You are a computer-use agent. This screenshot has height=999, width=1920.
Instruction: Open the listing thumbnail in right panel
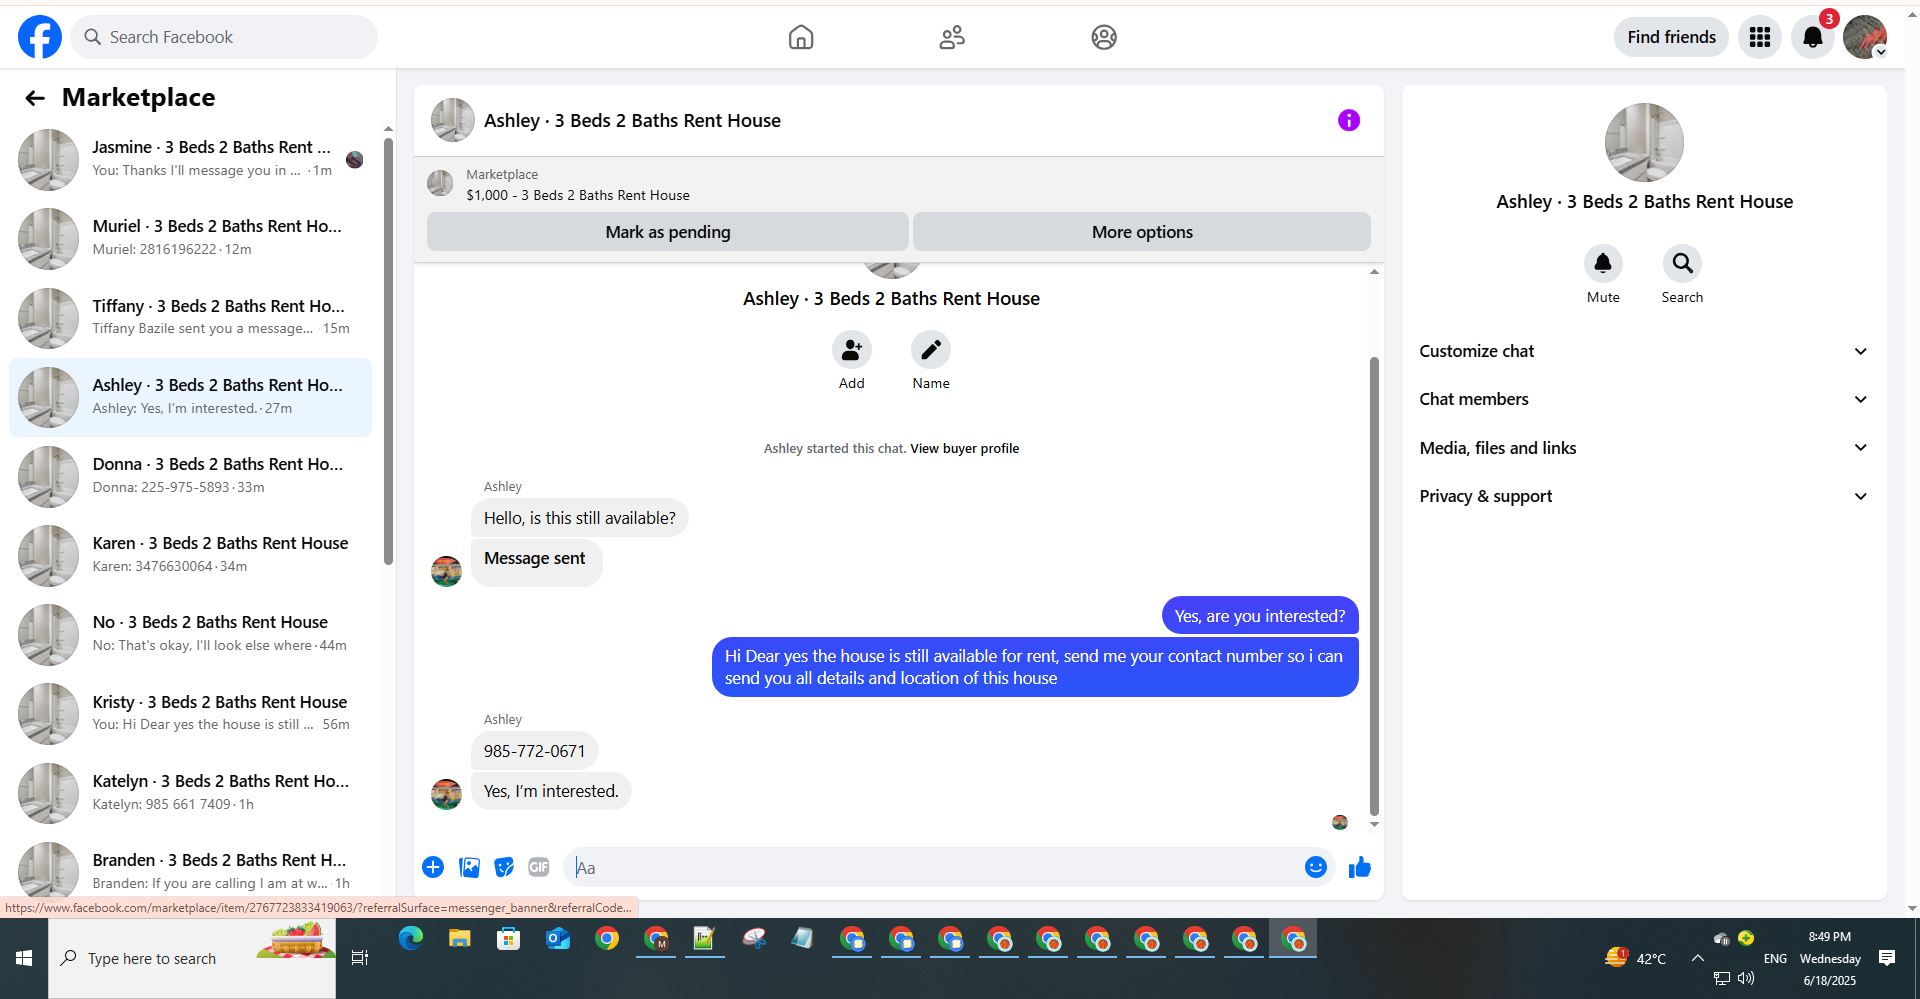(1644, 142)
